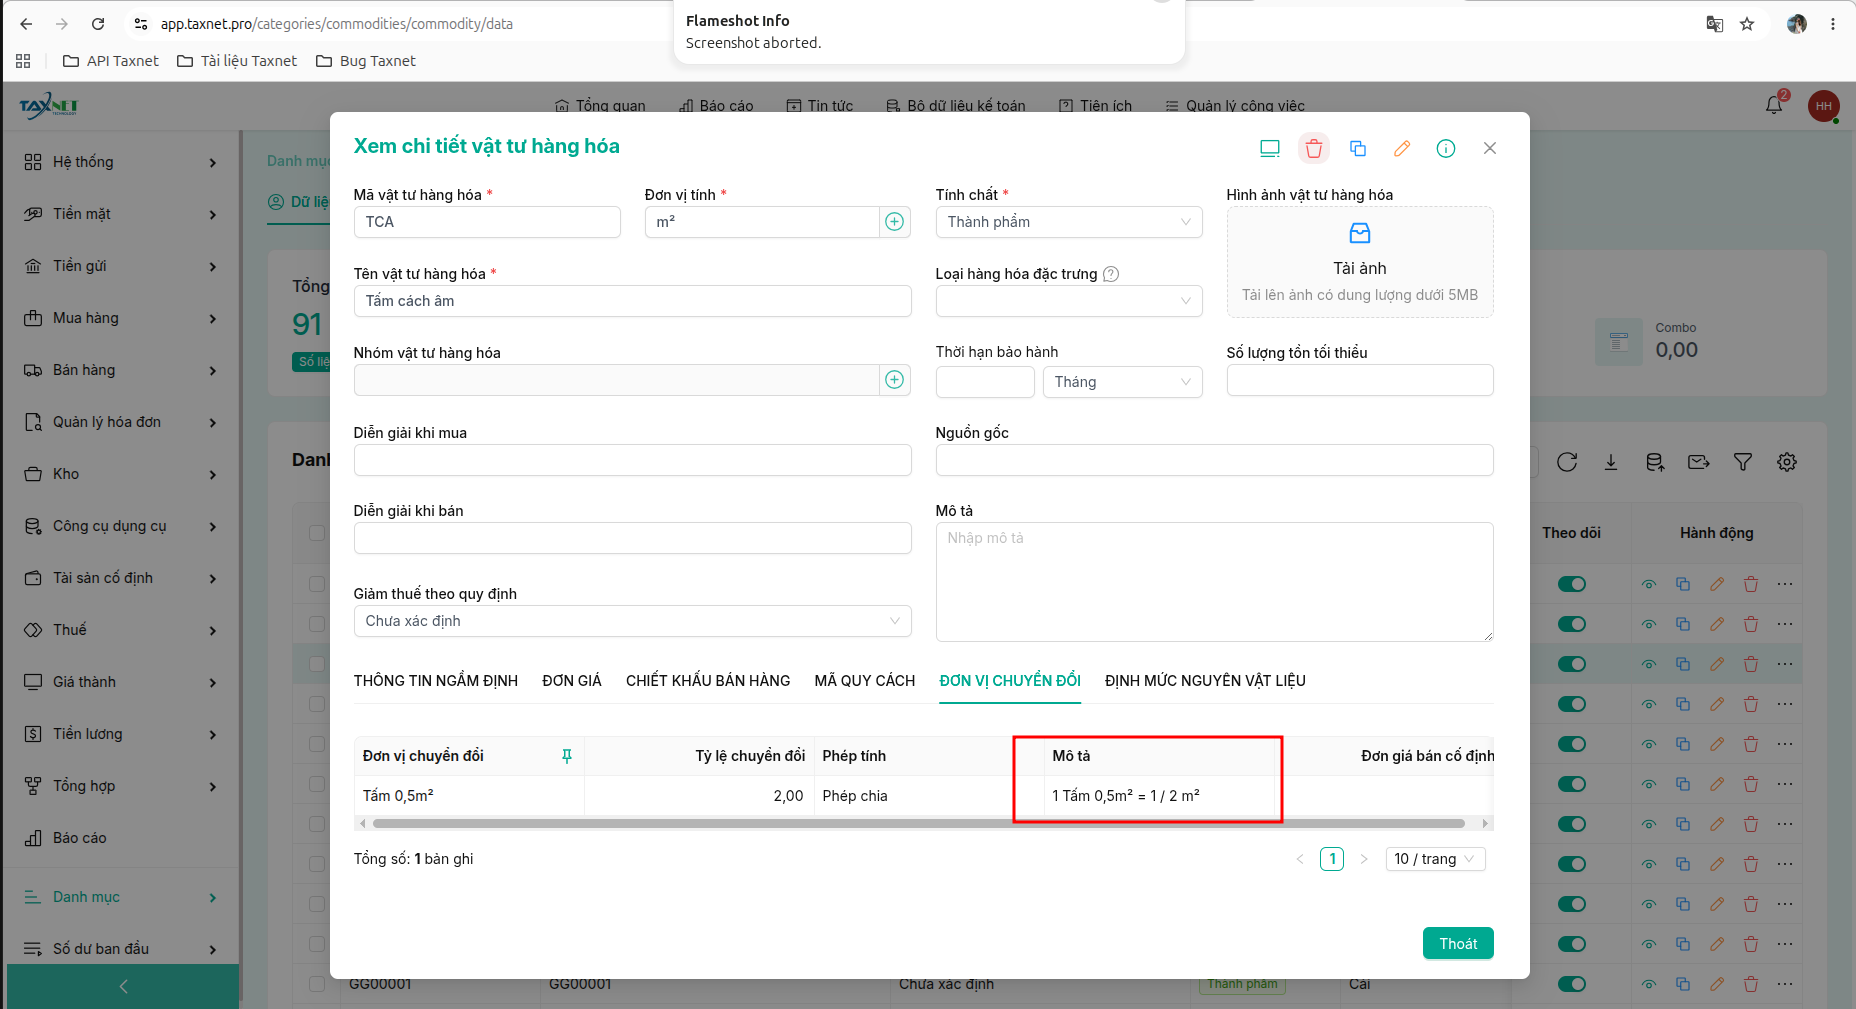The height and width of the screenshot is (1009, 1856).
Task: Toggle the highlighted row's Theo dõi switch
Action: click(1571, 664)
